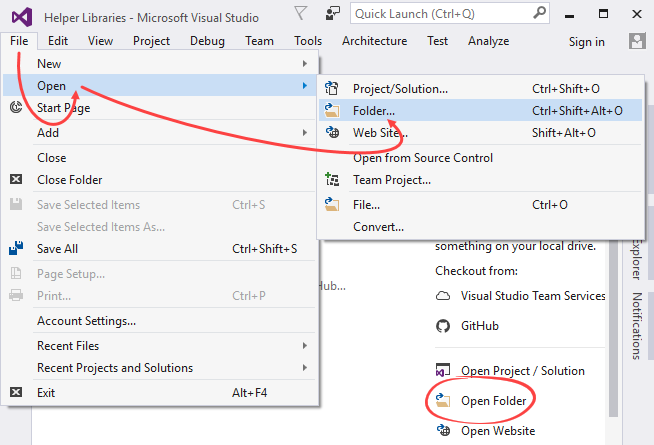The width and height of the screenshot is (654, 445).
Task: Click the Team Project icon
Action: point(332,179)
